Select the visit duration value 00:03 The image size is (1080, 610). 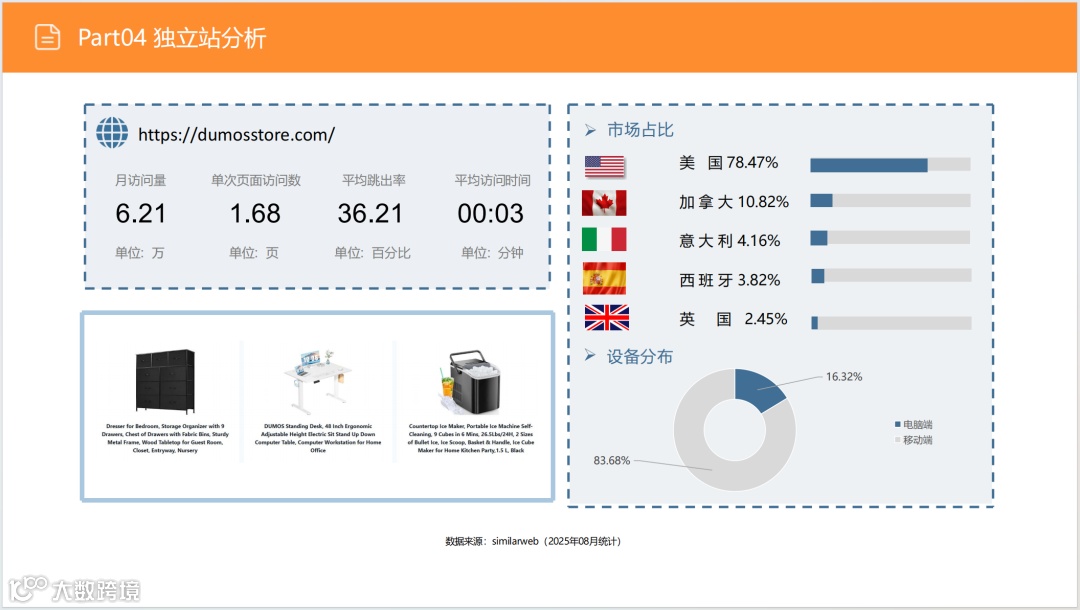pyautogui.click(x=490, y=213)
